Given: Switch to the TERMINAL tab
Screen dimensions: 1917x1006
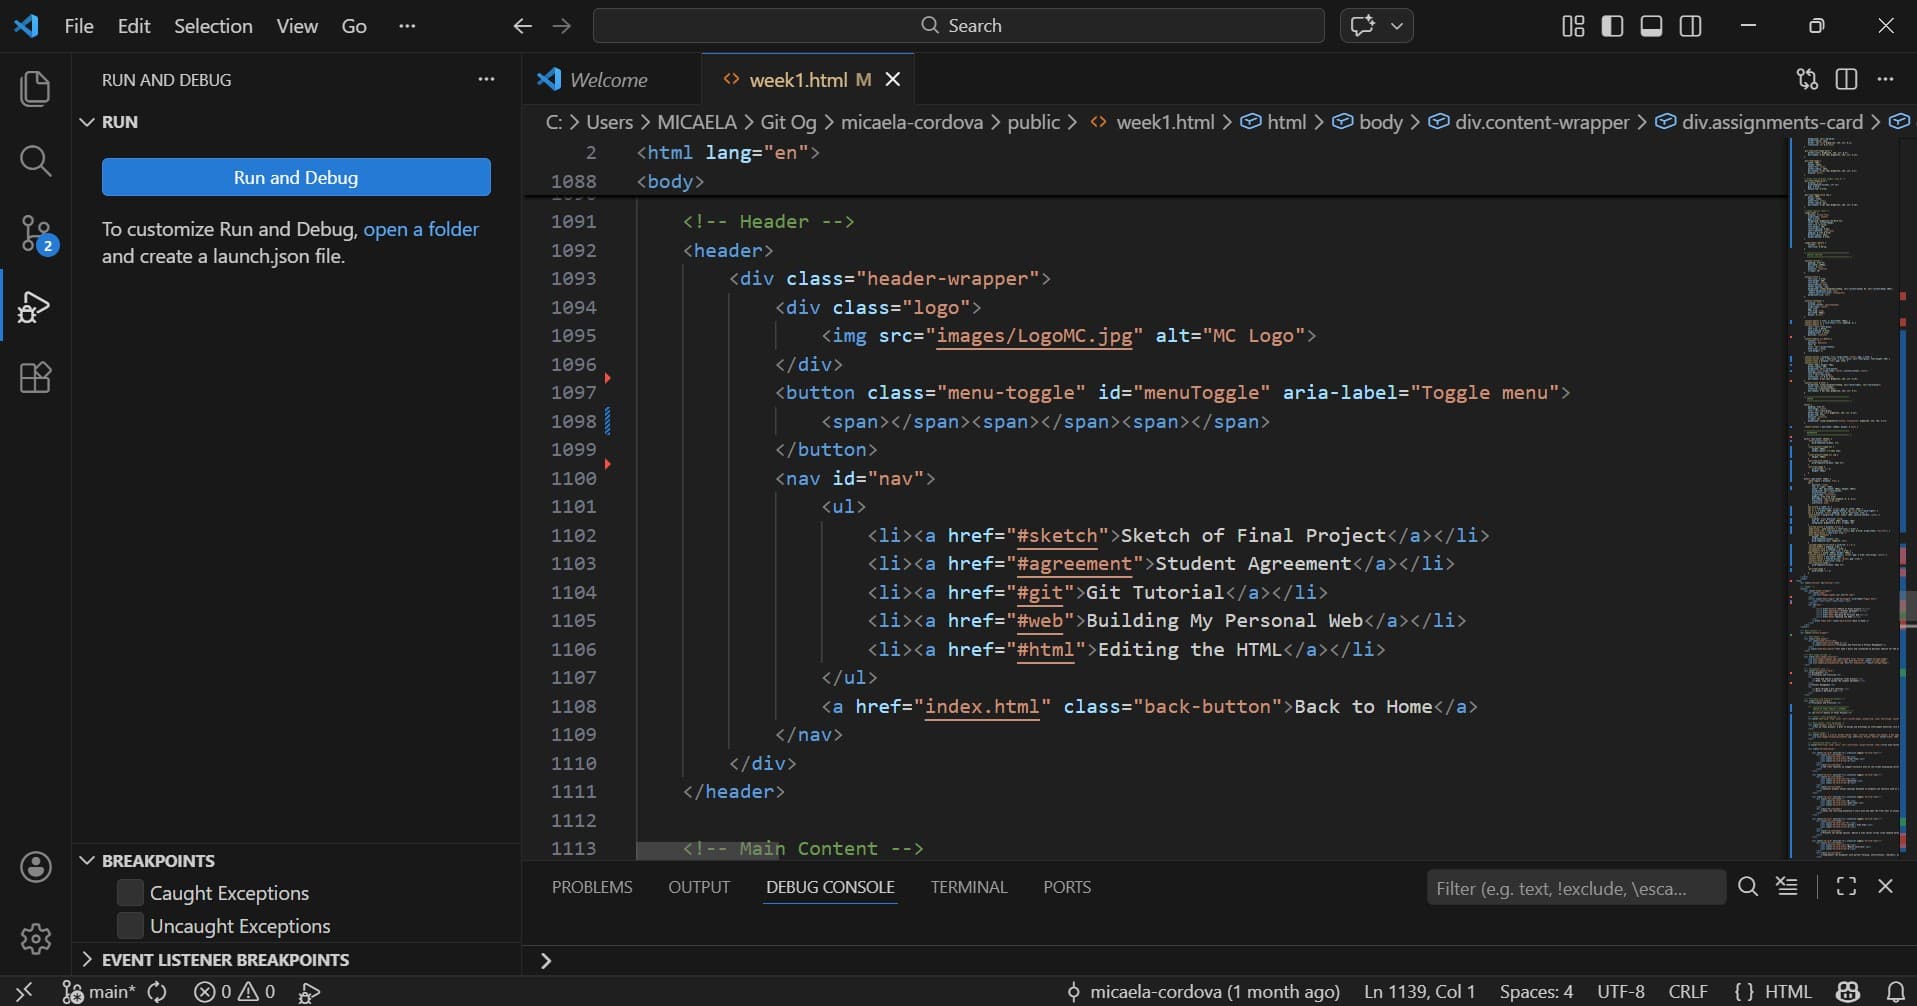Looking at the screenshot, I should [968, 887].
